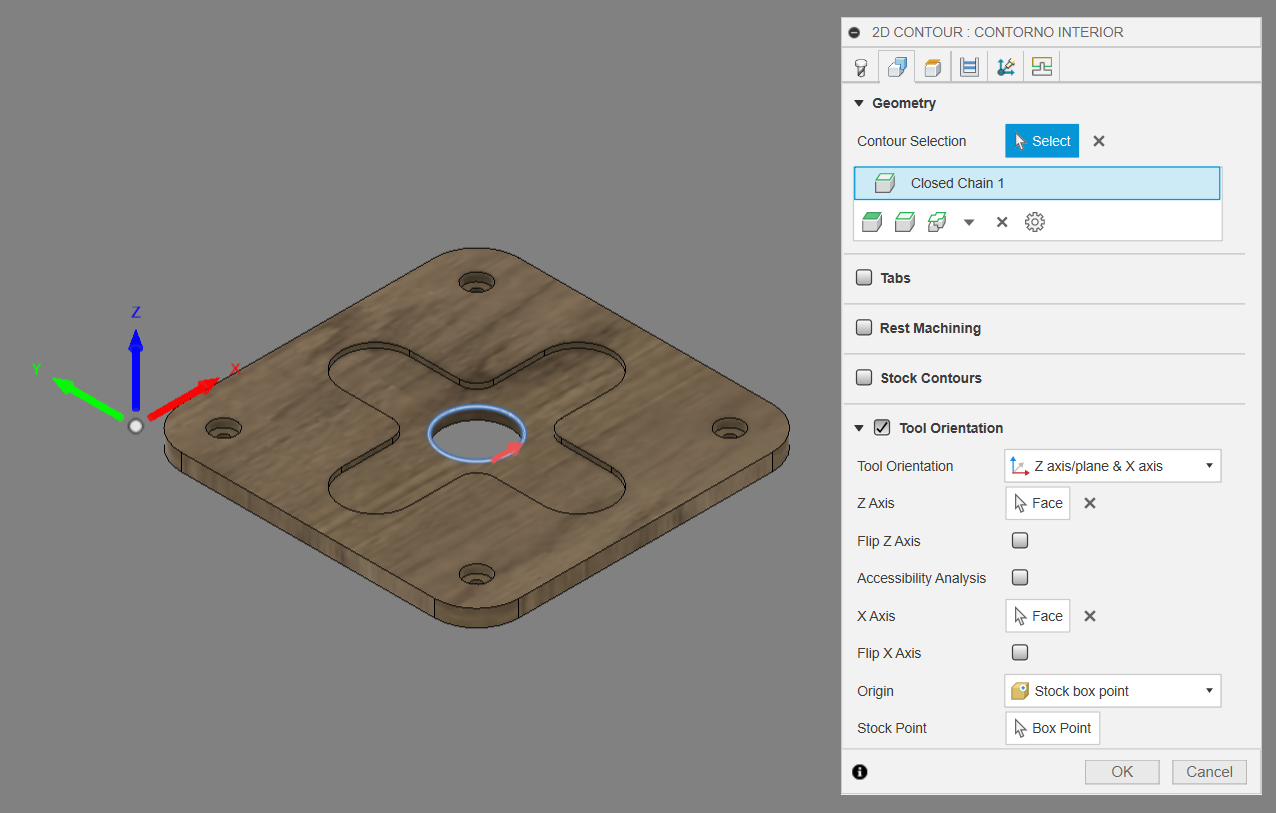Delete the selected chain with the X icon
1276x813 pixels.
(x=1002, y=222)
